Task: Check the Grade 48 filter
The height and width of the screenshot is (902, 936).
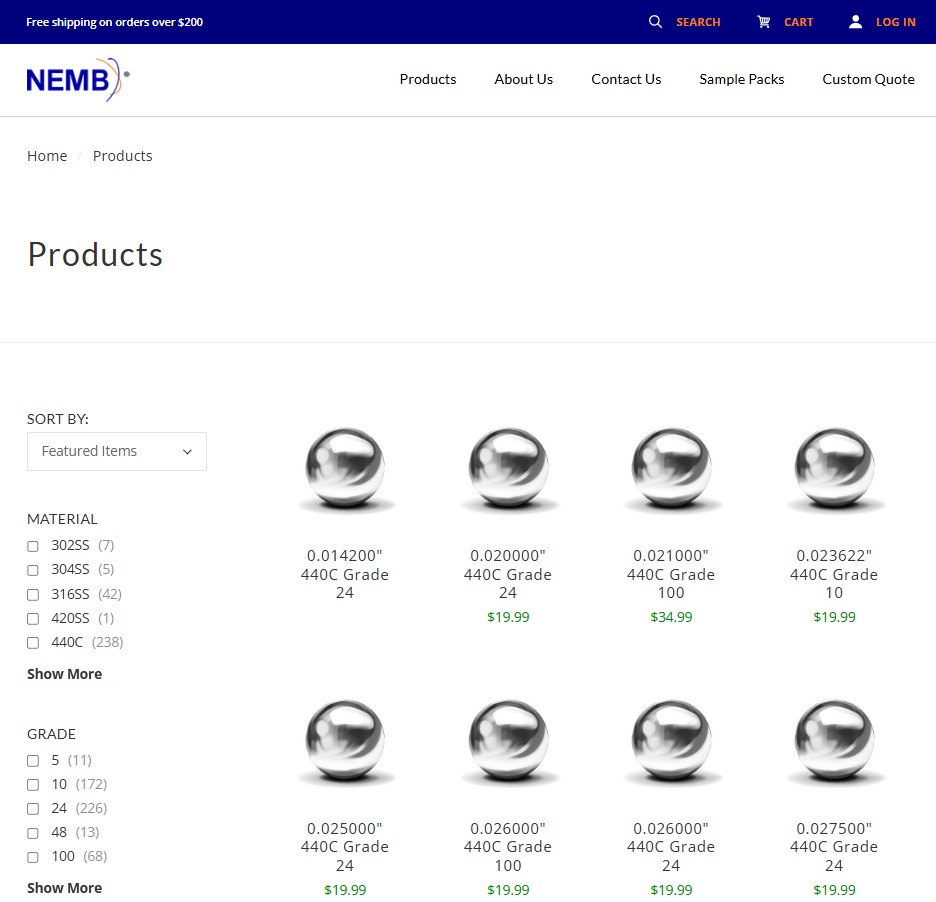Action: [x=33, y=833]
